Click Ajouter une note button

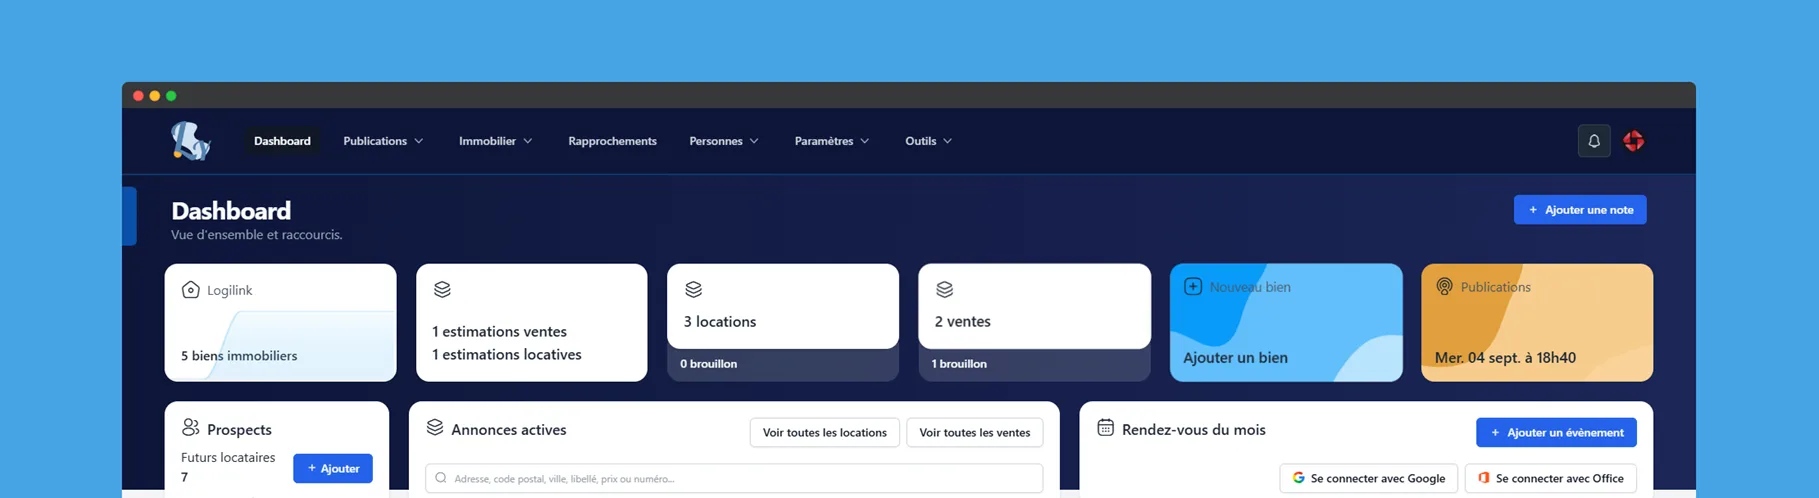click(1580, 210)
